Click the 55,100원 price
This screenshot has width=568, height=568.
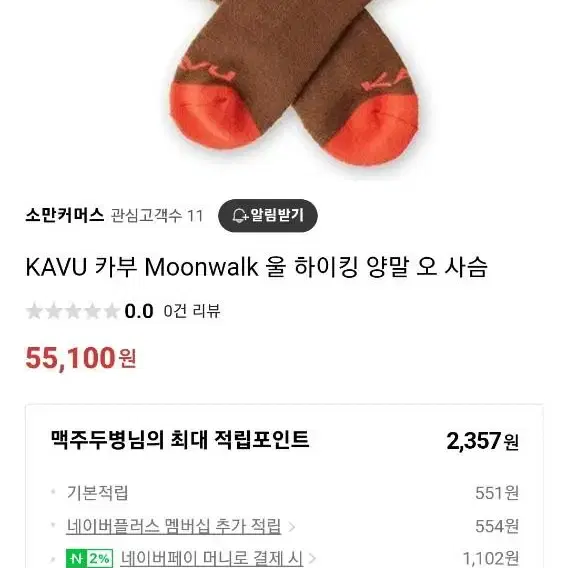(x=81, y=358)
